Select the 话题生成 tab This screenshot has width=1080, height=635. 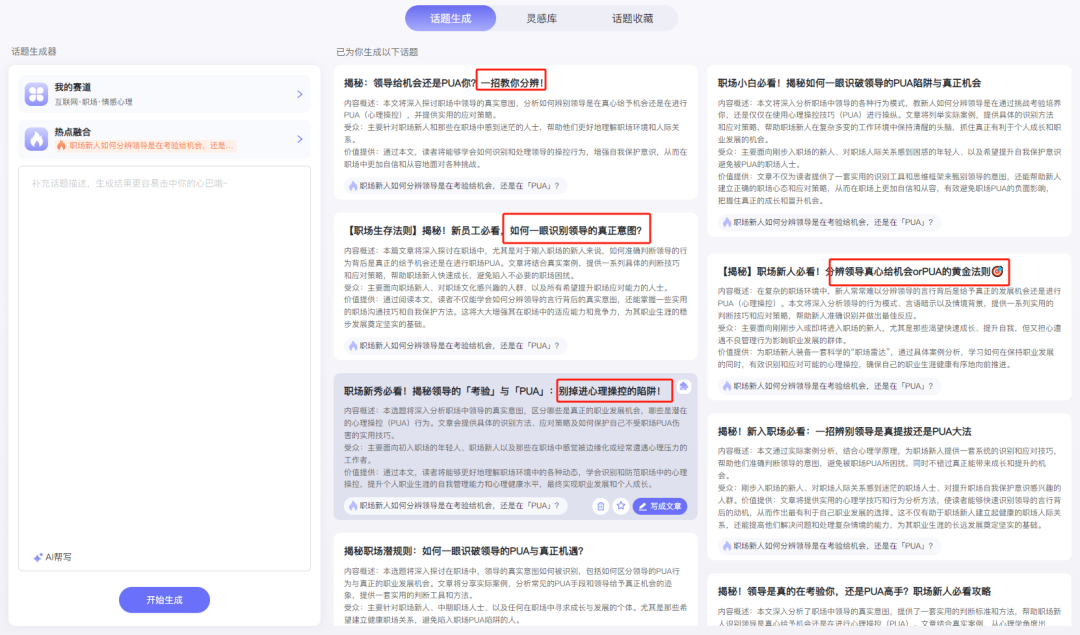pos(450,18)
